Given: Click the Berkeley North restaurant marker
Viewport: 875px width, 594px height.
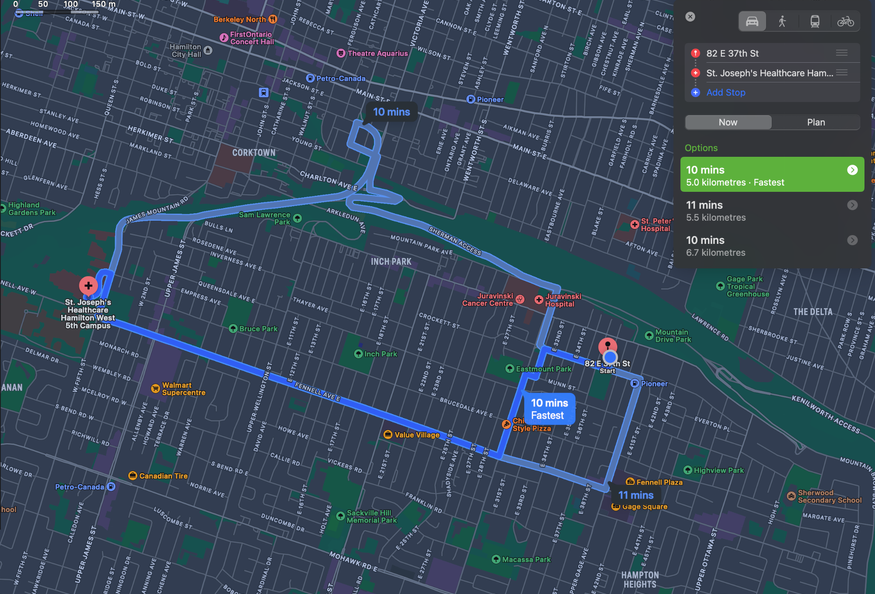Looking at the screenshot, I should tap(272, 19).
